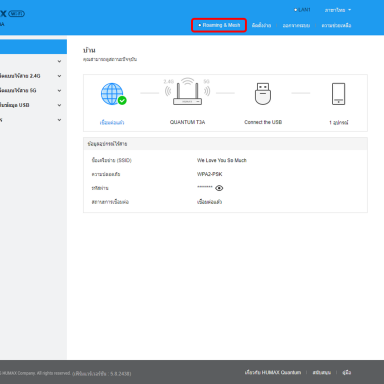384x384 pixels.
Task: Select the highlighted blue sidebar item
Action: pos(33,47)
